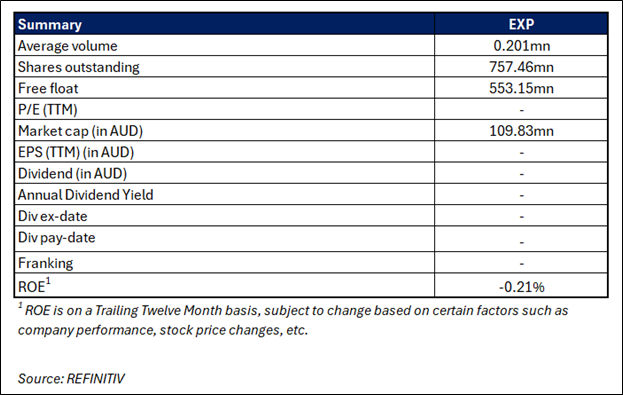This screenshot has height=395, width=623.
Task: Select the 757.46mn shares value
Action: (521, 67)
